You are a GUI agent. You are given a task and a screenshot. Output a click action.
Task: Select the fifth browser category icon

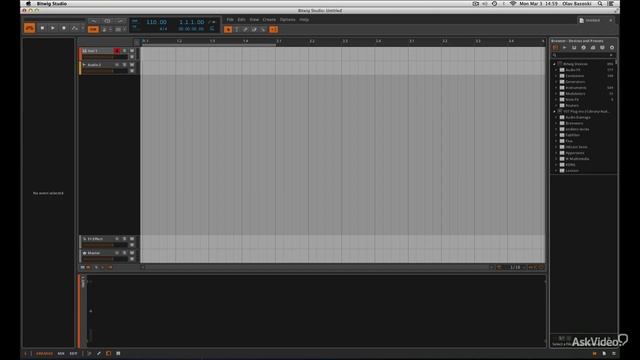click(593, 48)
